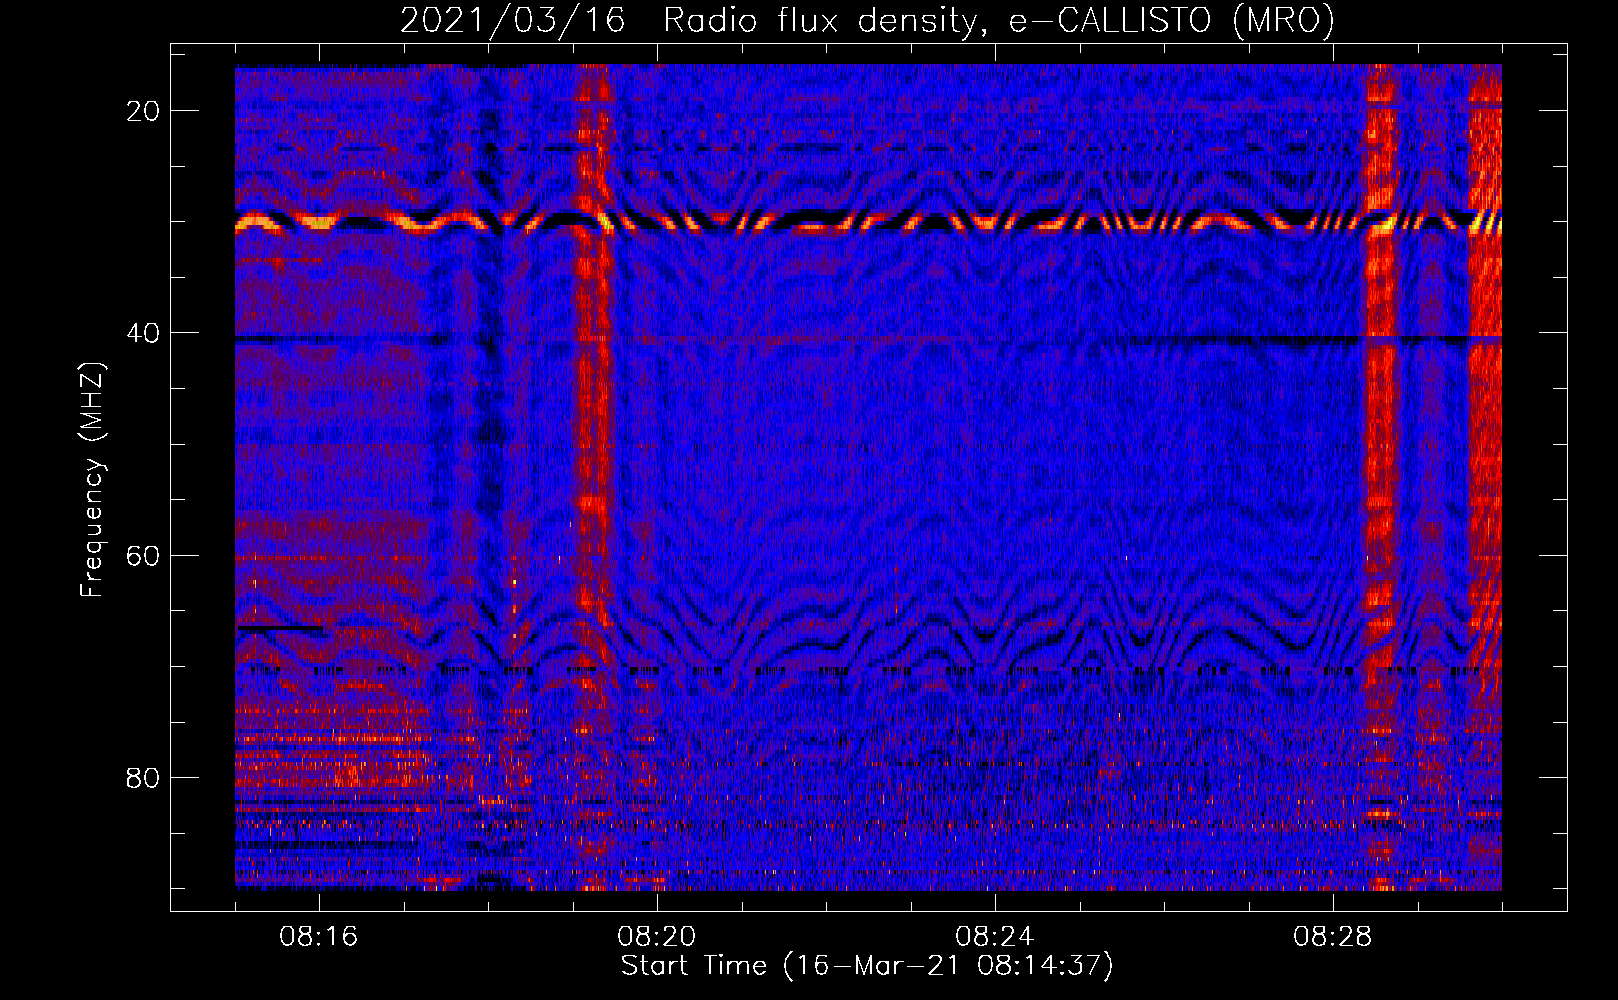Click the '80' frequency tick label
The width and height of the screenshot is (1618, 1000).
coord(144,777)
